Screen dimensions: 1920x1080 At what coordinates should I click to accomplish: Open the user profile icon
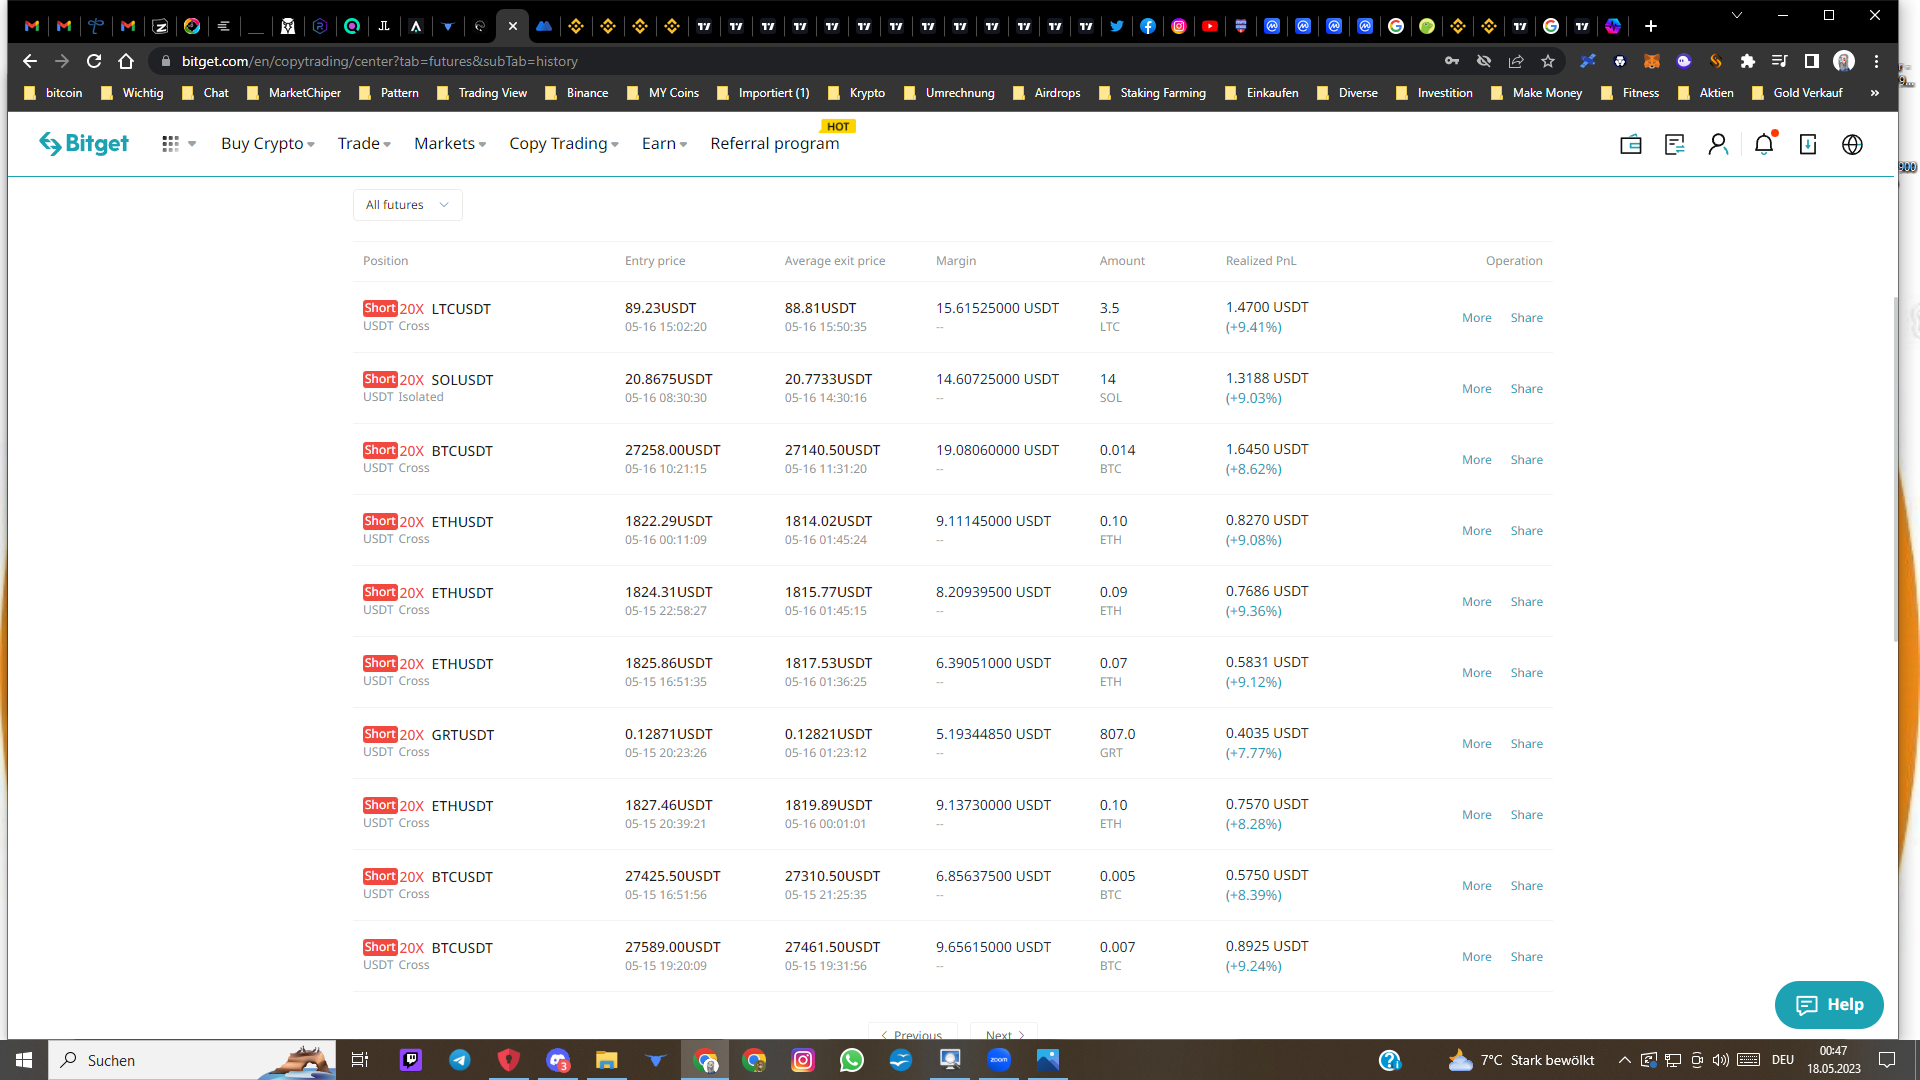pyautogui.click(x=1718, y=145)
